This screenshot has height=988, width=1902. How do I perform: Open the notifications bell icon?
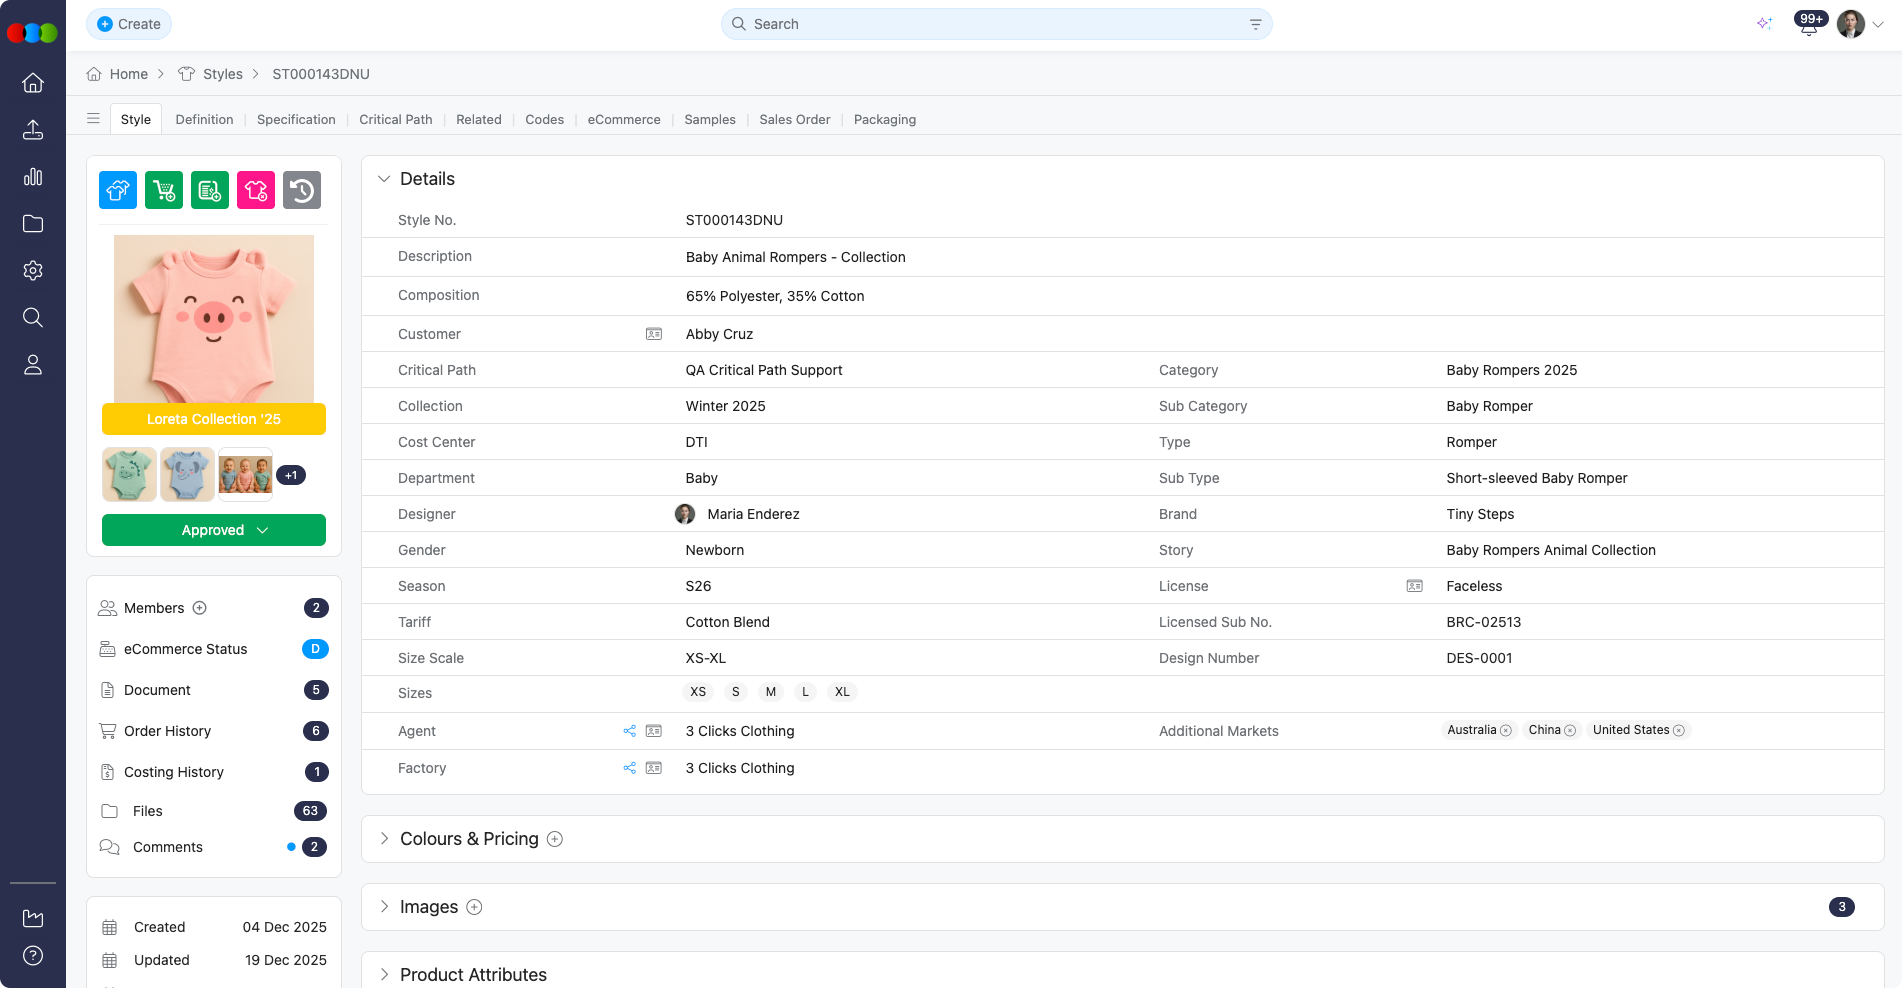(1808, 26)
